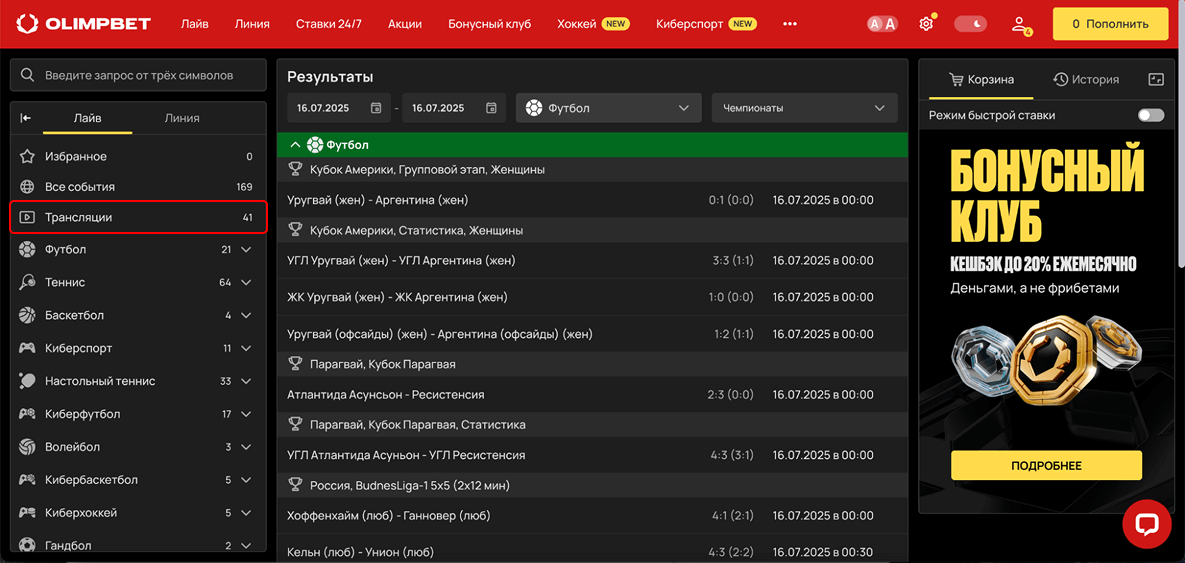This screenshot has width=1185, height=563.
Task: Click the panel layout icon beside История
Action: click(x=1156, y=80)
